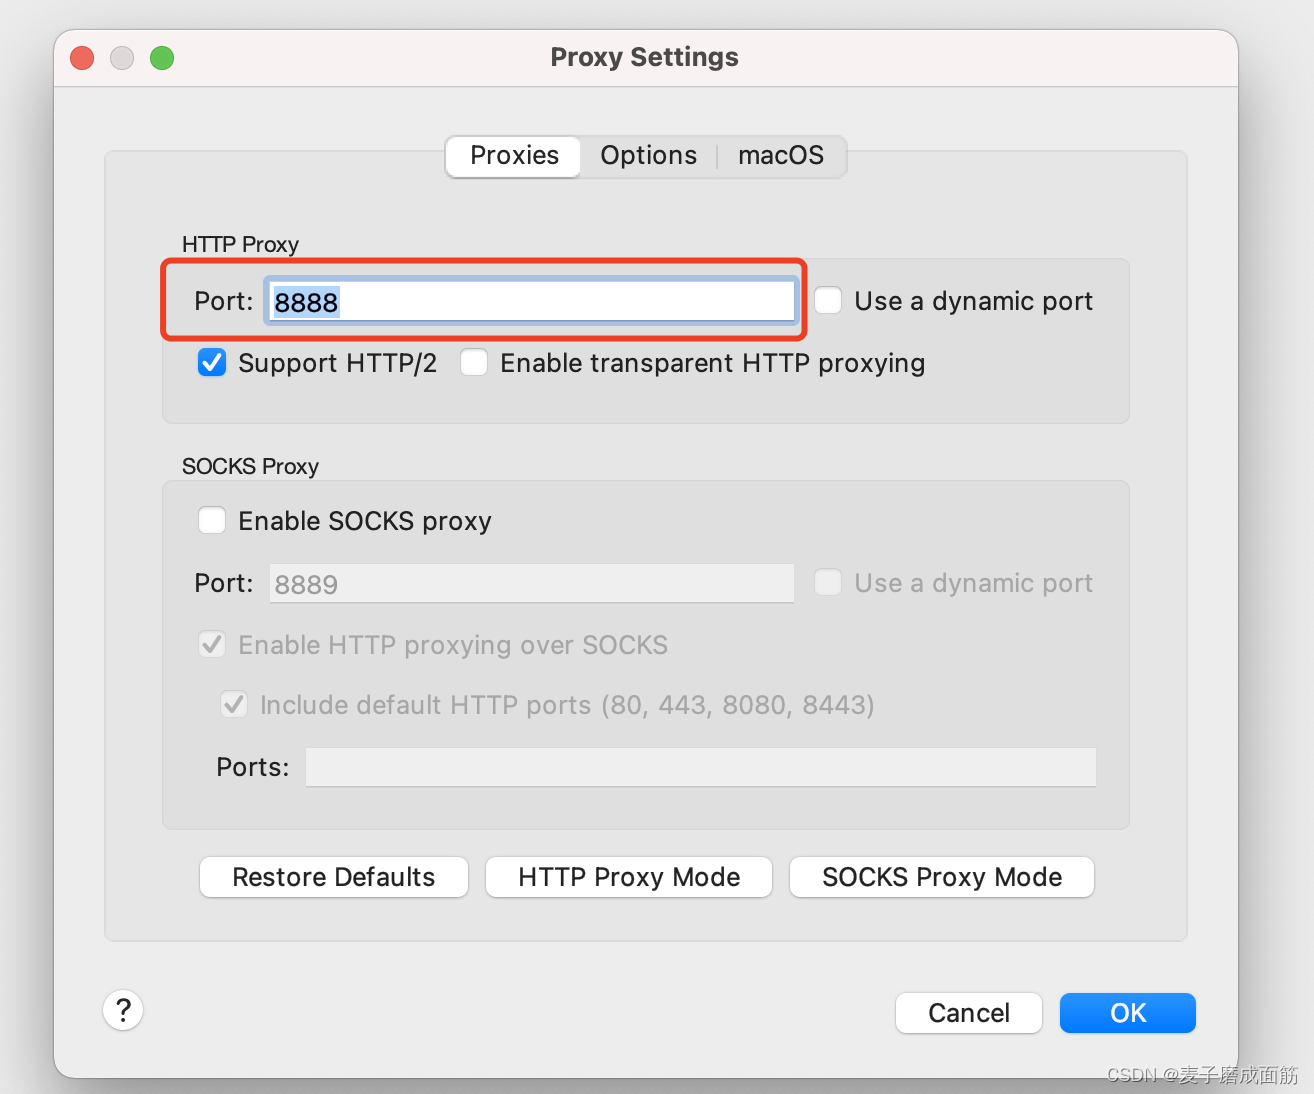Click the SOCKS Ports text field

(701, 767)
